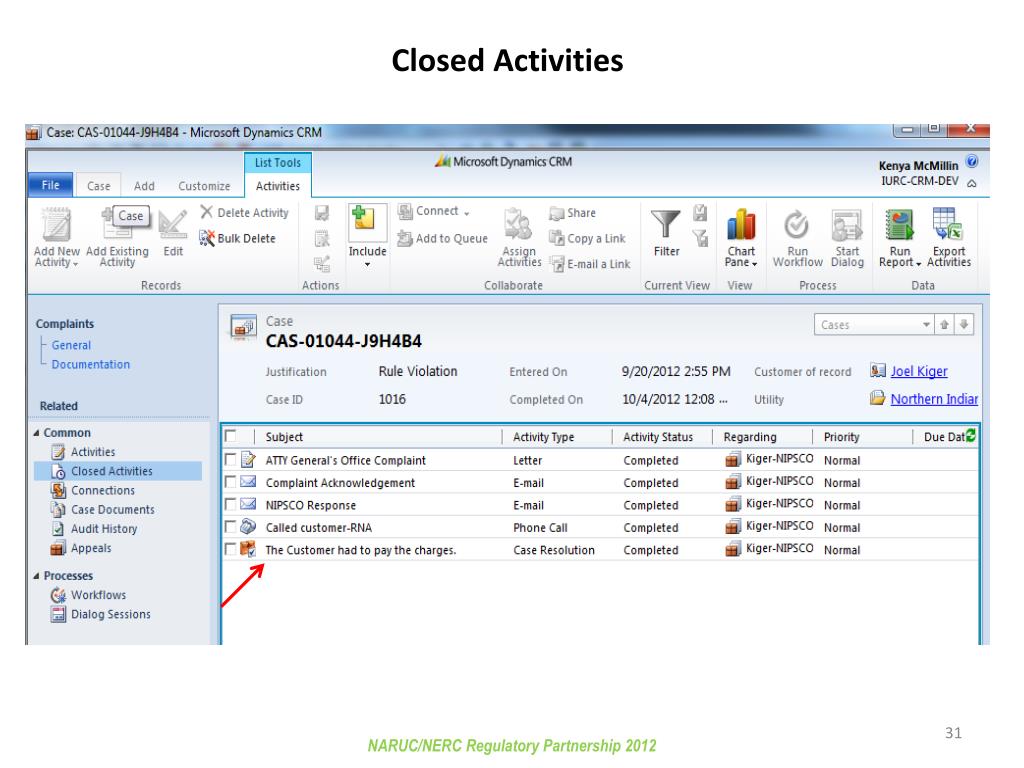Click the Complaint Acknowledgement e-mail icon
This screenshot has height=768, width=1024.
click(x=248, y=482)
